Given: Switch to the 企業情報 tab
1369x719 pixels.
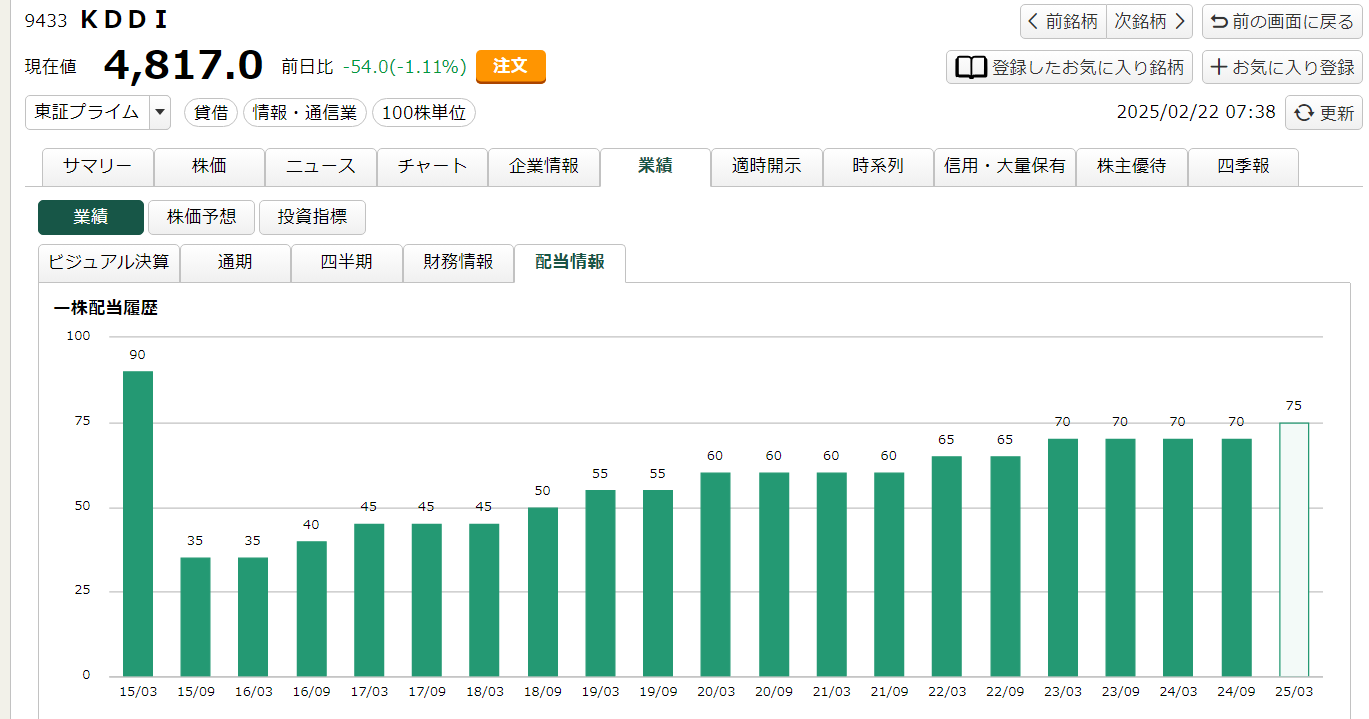Looking at the screenshot, I should click(544, 167).
